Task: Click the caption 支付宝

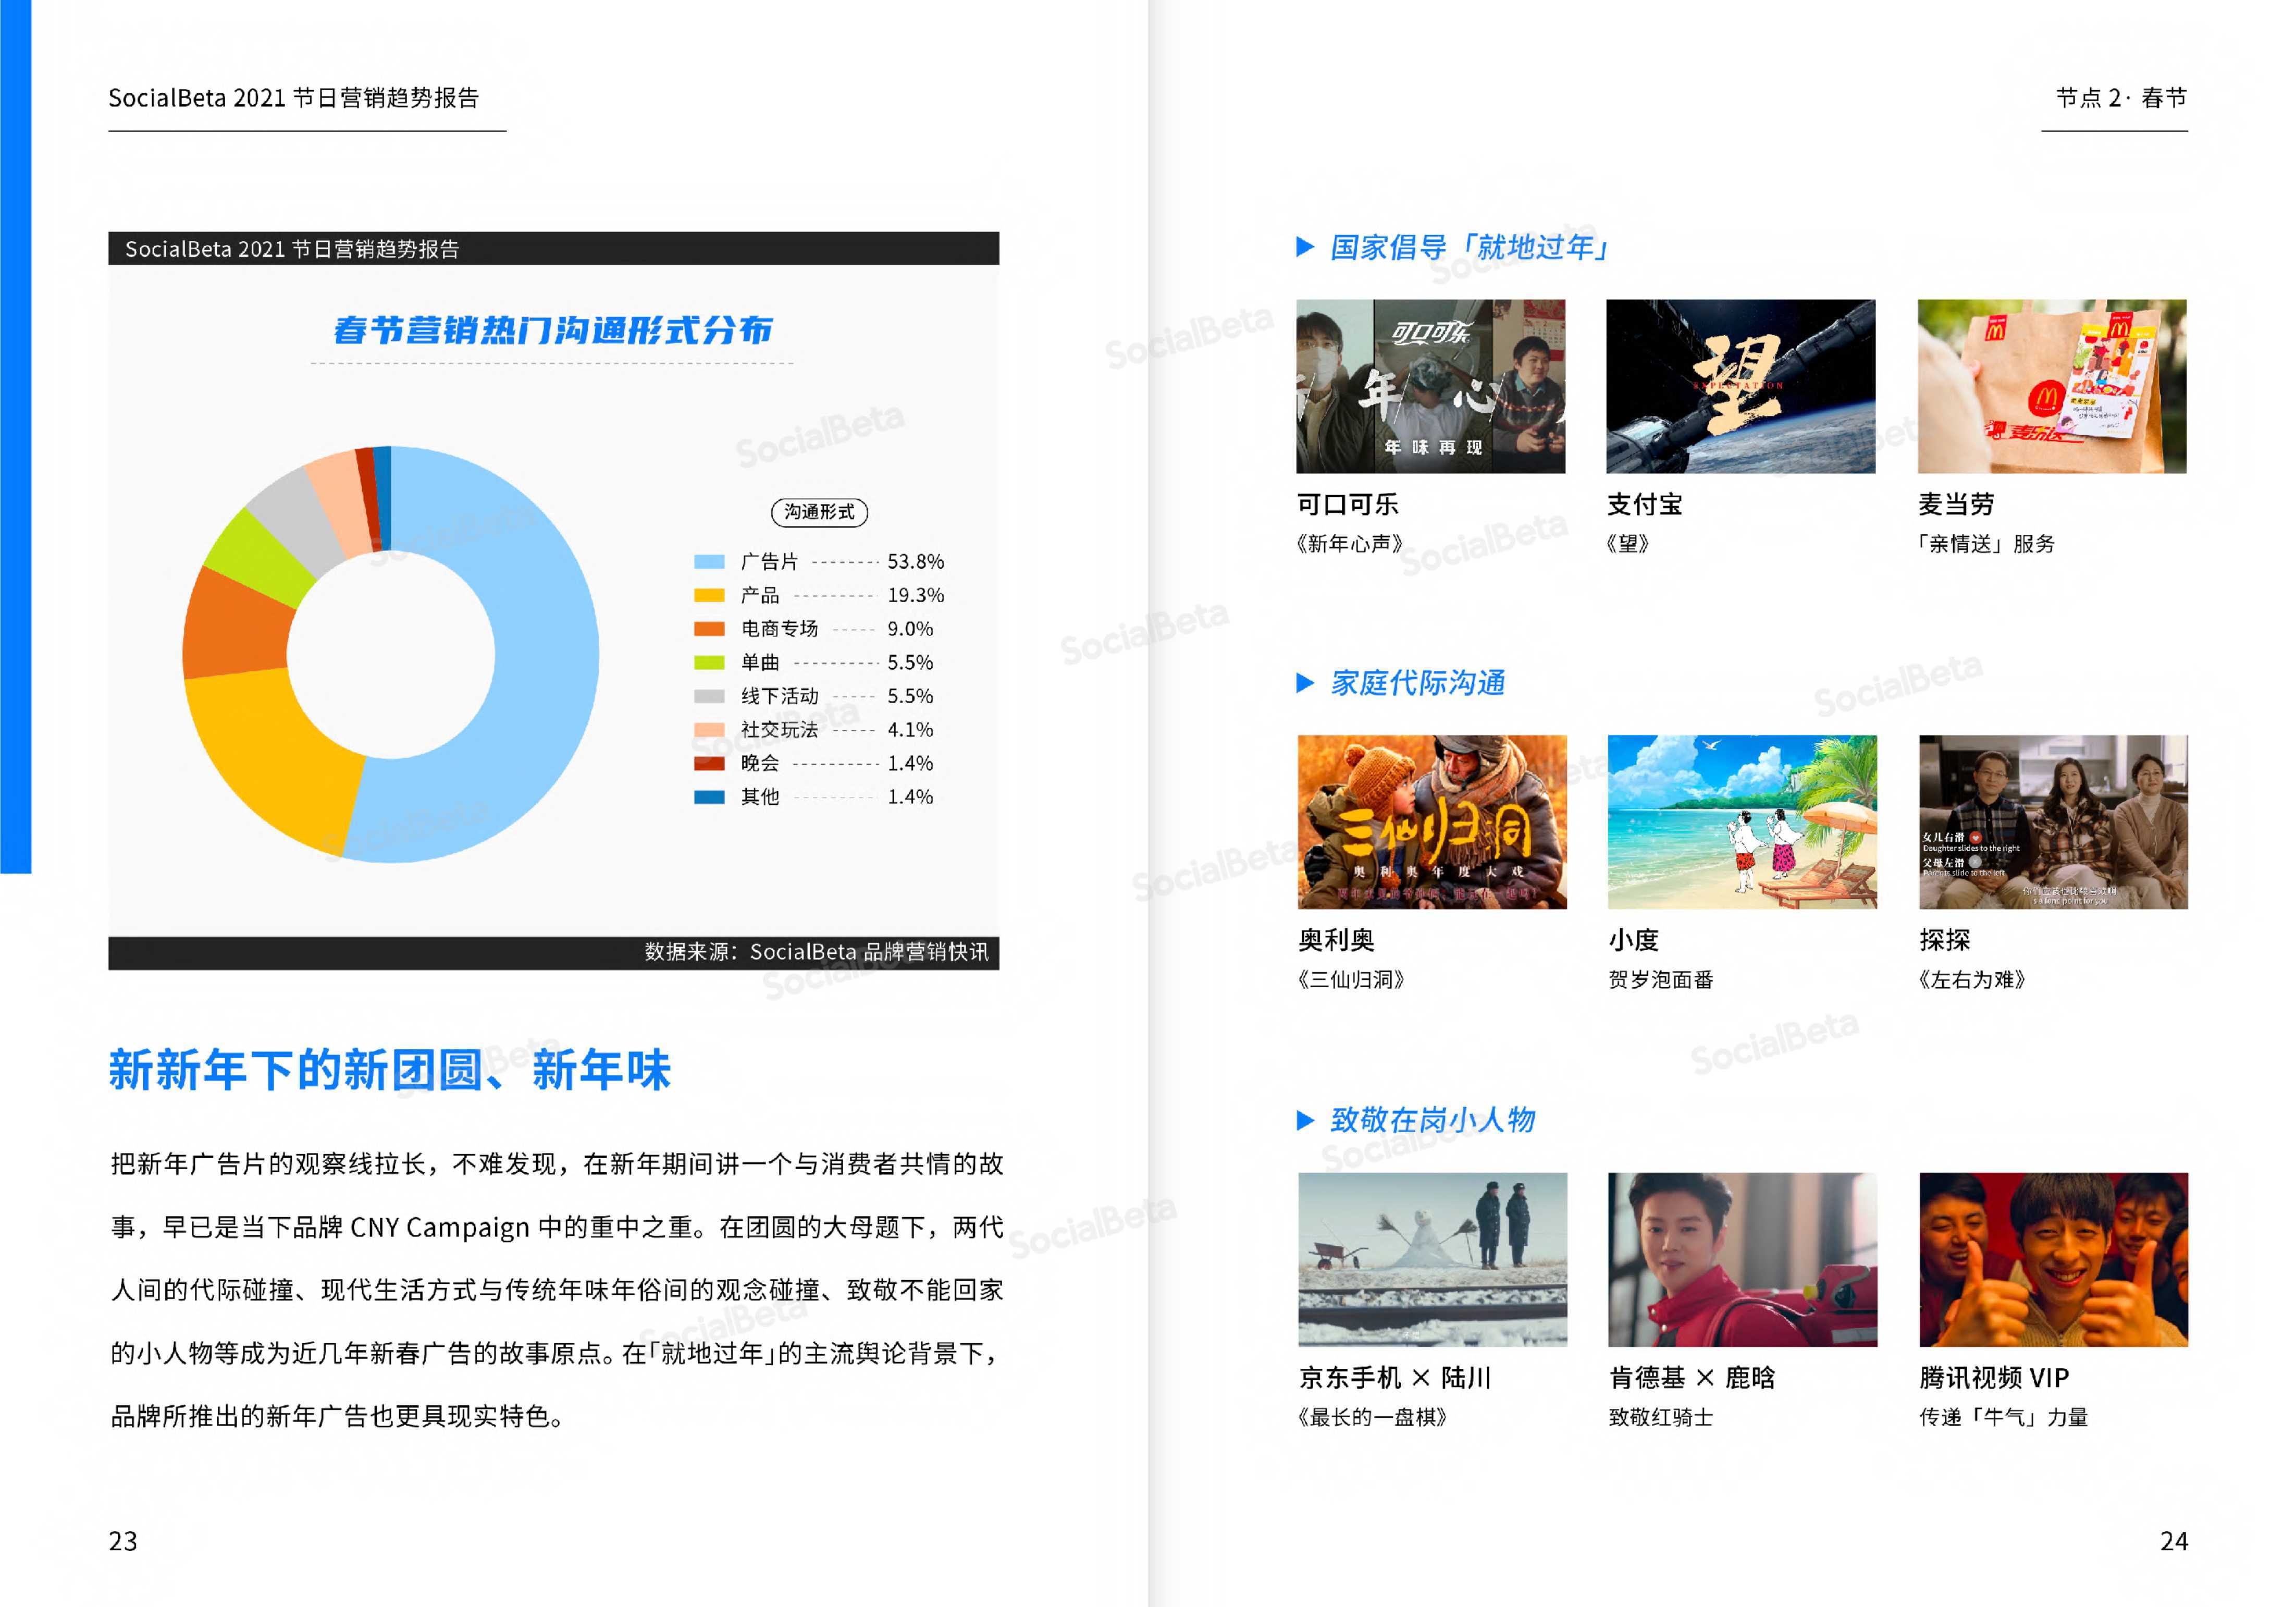Action: point(1645,505)
